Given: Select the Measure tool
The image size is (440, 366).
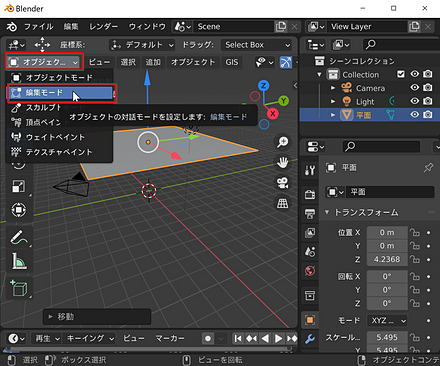Looking at the screenshot, I should coord(19,261).
